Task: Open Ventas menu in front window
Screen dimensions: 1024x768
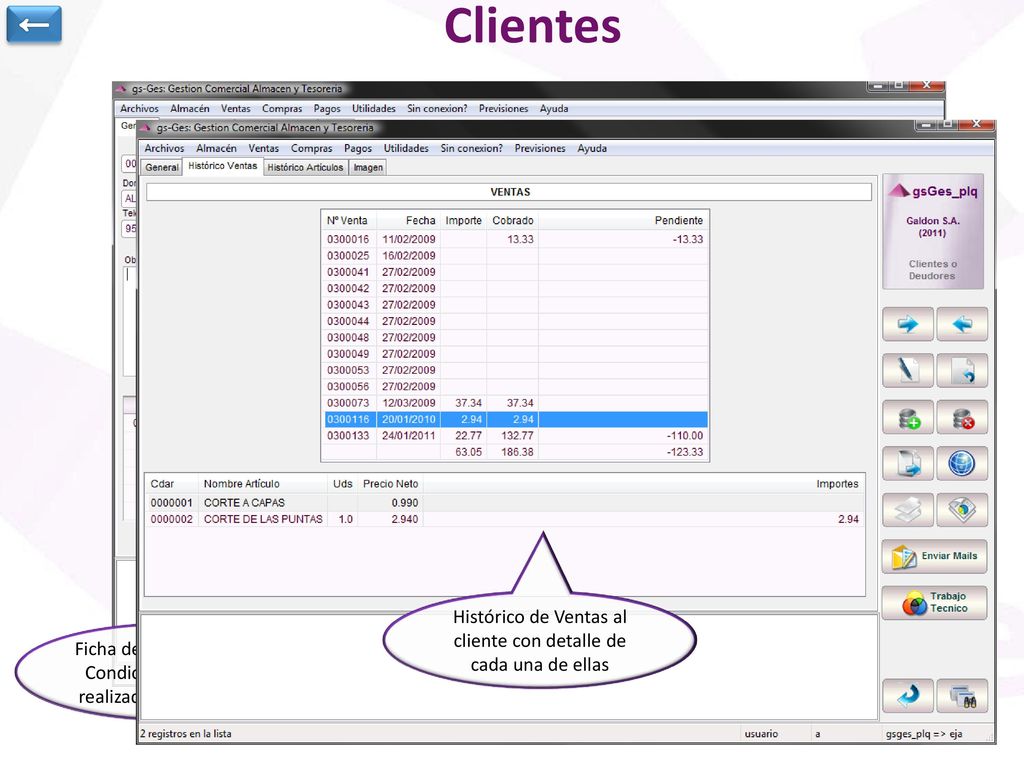Action: [263, 148]
